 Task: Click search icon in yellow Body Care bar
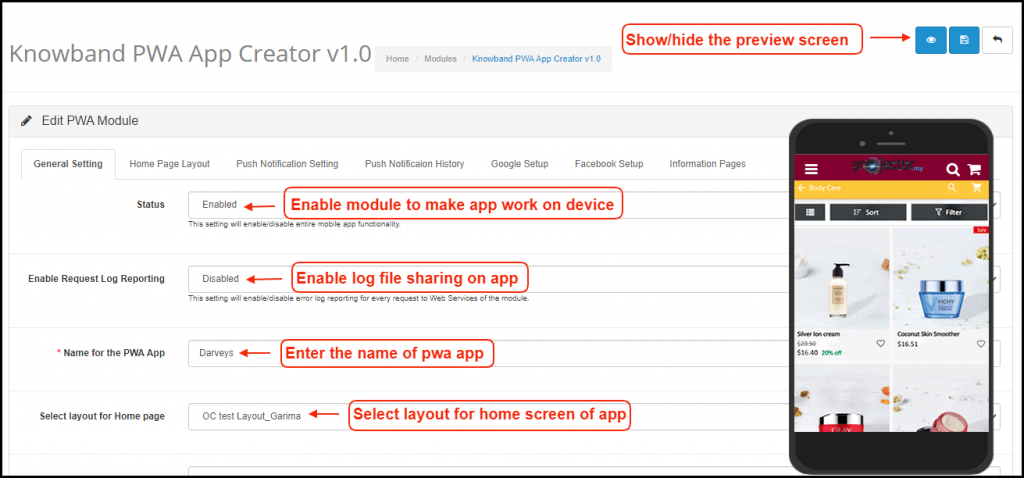(x=952, y=188)
